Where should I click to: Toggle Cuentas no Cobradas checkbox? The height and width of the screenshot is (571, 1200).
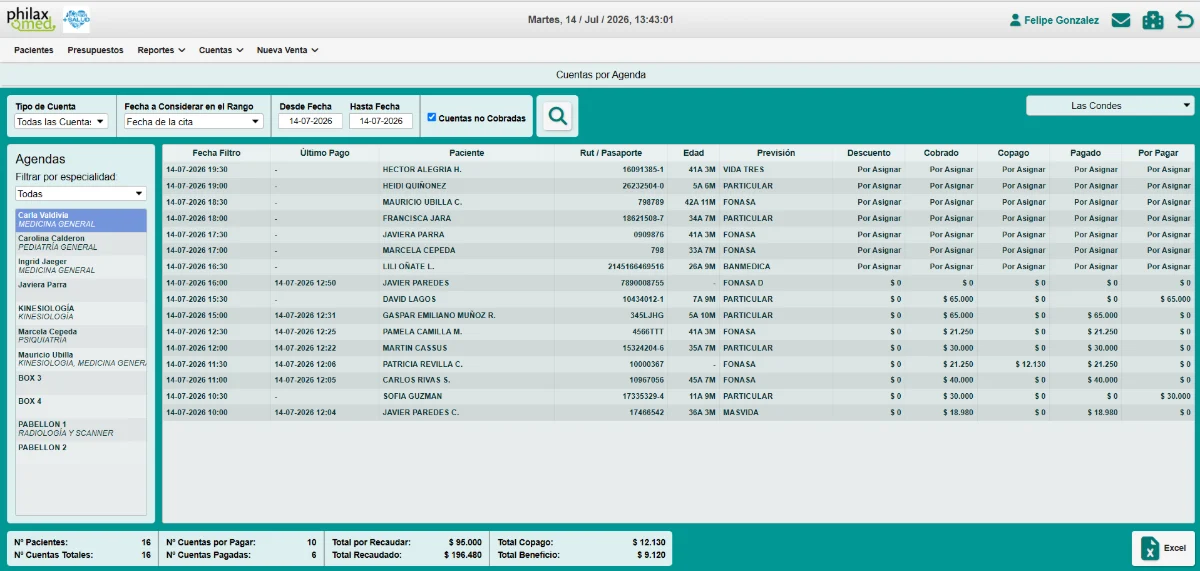point(432,117)
